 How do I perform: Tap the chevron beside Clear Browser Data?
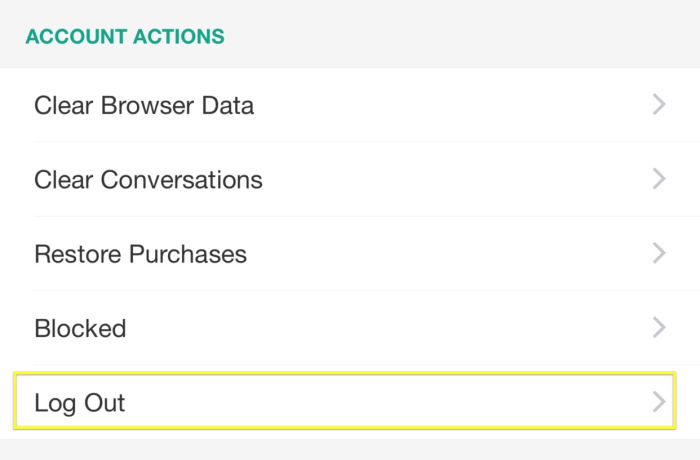click(x=658, y=104)
